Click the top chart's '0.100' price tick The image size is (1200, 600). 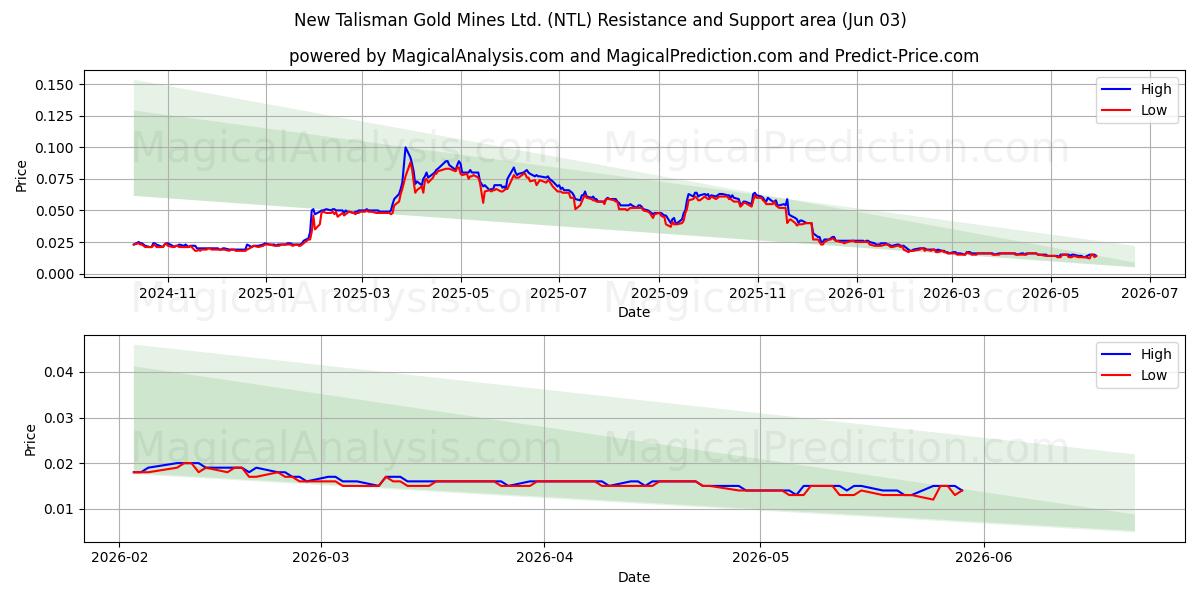pyautogui.click(x=56, y=148)
